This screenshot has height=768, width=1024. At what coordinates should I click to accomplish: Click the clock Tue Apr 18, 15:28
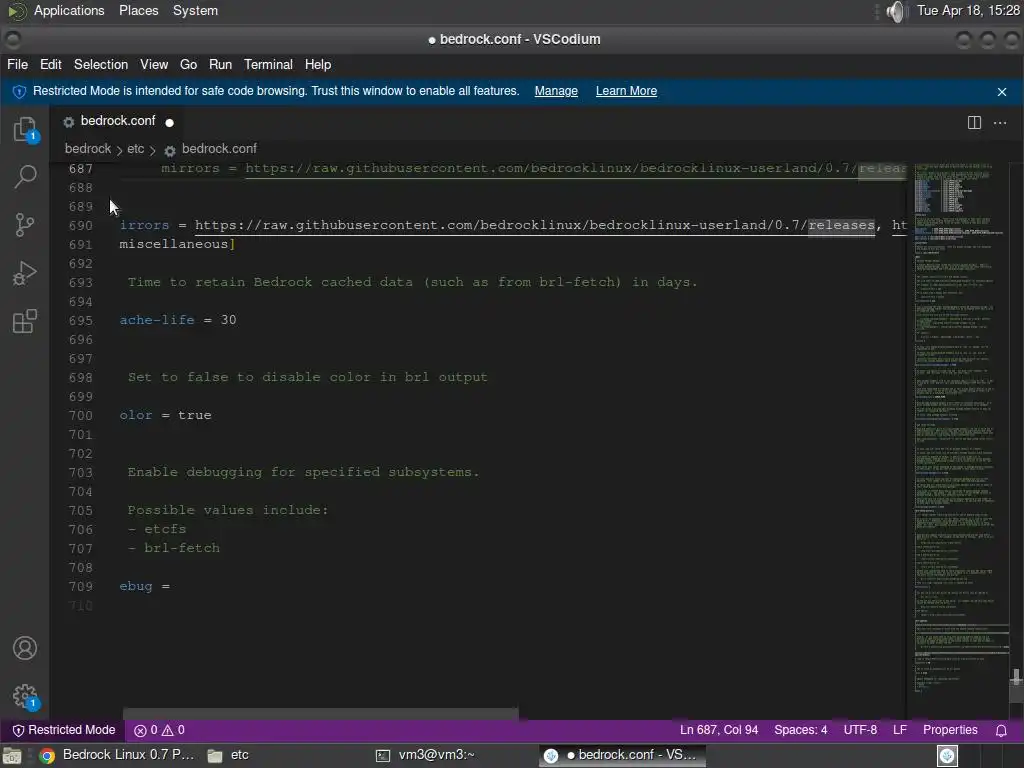[968, 11]
